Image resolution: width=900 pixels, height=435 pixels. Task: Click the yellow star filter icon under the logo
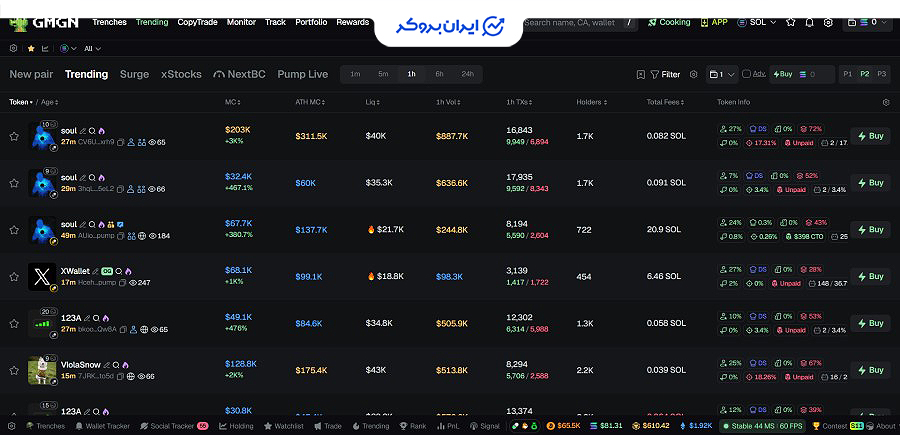click(31, 49)
